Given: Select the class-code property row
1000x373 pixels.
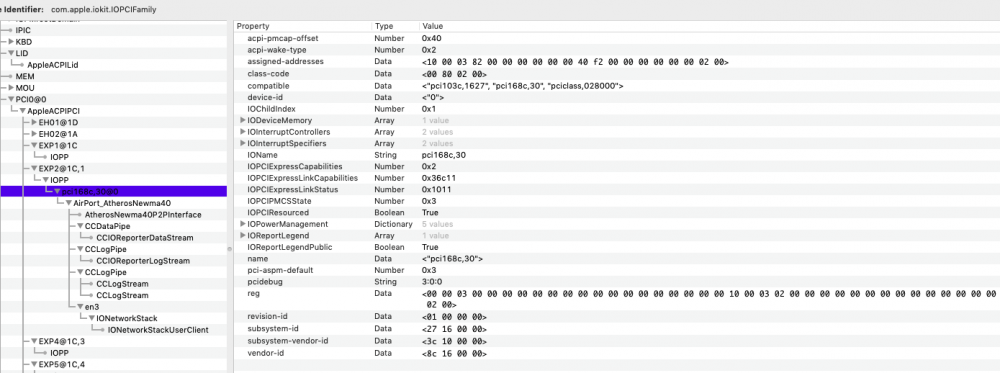Looking at the screenshot, I should click(617, 73).
